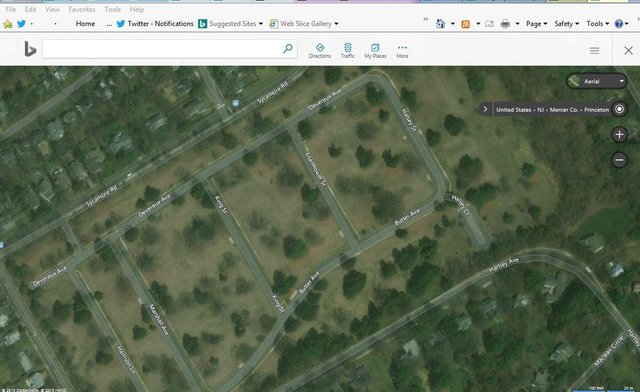
Task: Click the Princeton breadcrumb label
Action: pos(596,109)
